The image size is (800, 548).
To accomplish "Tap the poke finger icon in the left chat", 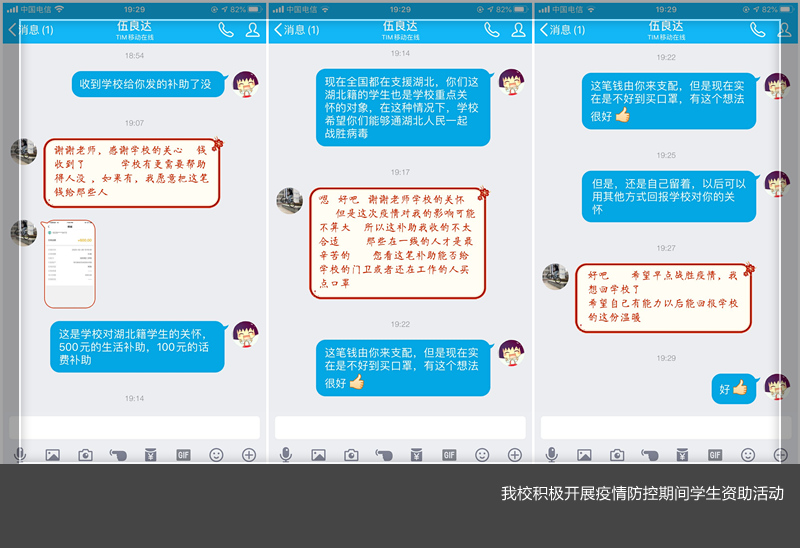I will (x=118, y=455).
